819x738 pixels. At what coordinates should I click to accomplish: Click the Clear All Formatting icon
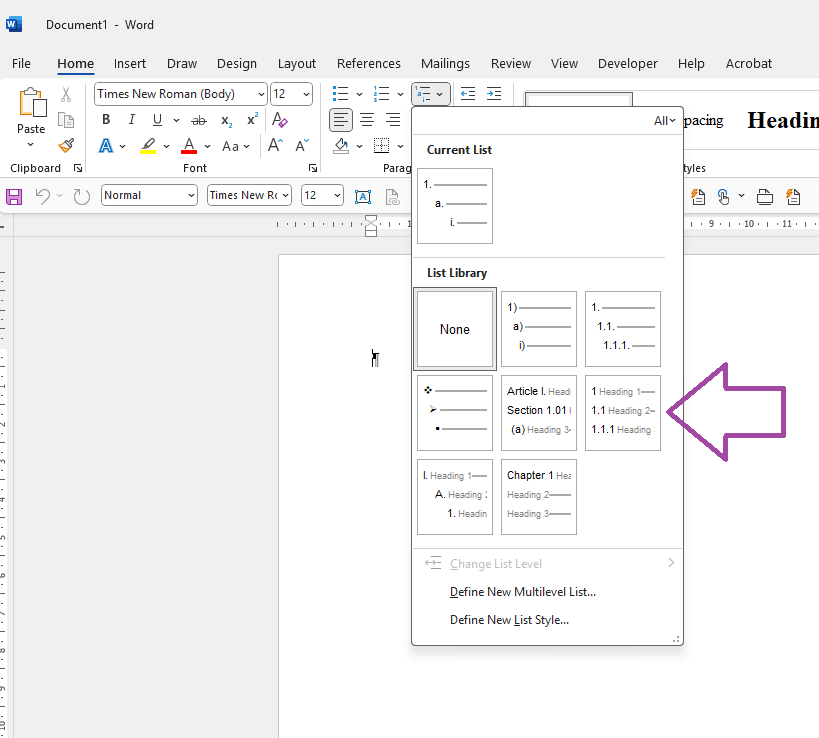(280, 120)
